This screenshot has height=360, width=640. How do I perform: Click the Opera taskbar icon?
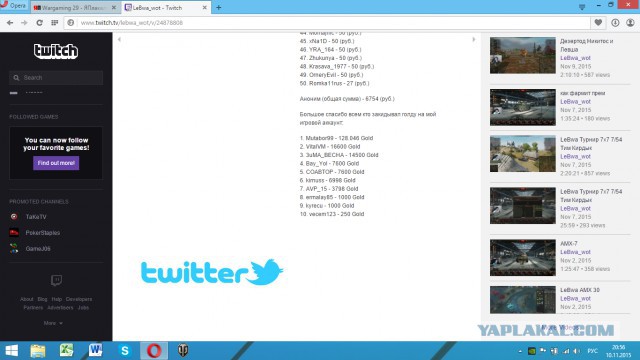154,351
